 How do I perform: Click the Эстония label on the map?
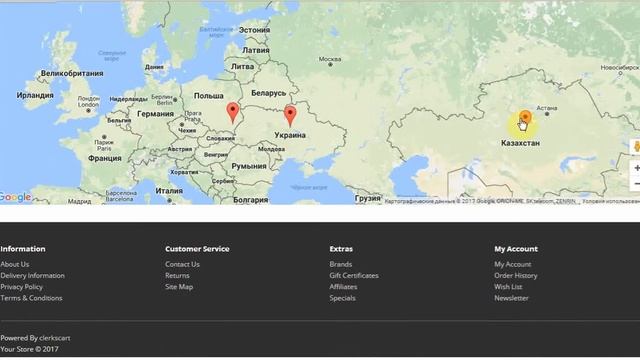[x=254, y=30]
